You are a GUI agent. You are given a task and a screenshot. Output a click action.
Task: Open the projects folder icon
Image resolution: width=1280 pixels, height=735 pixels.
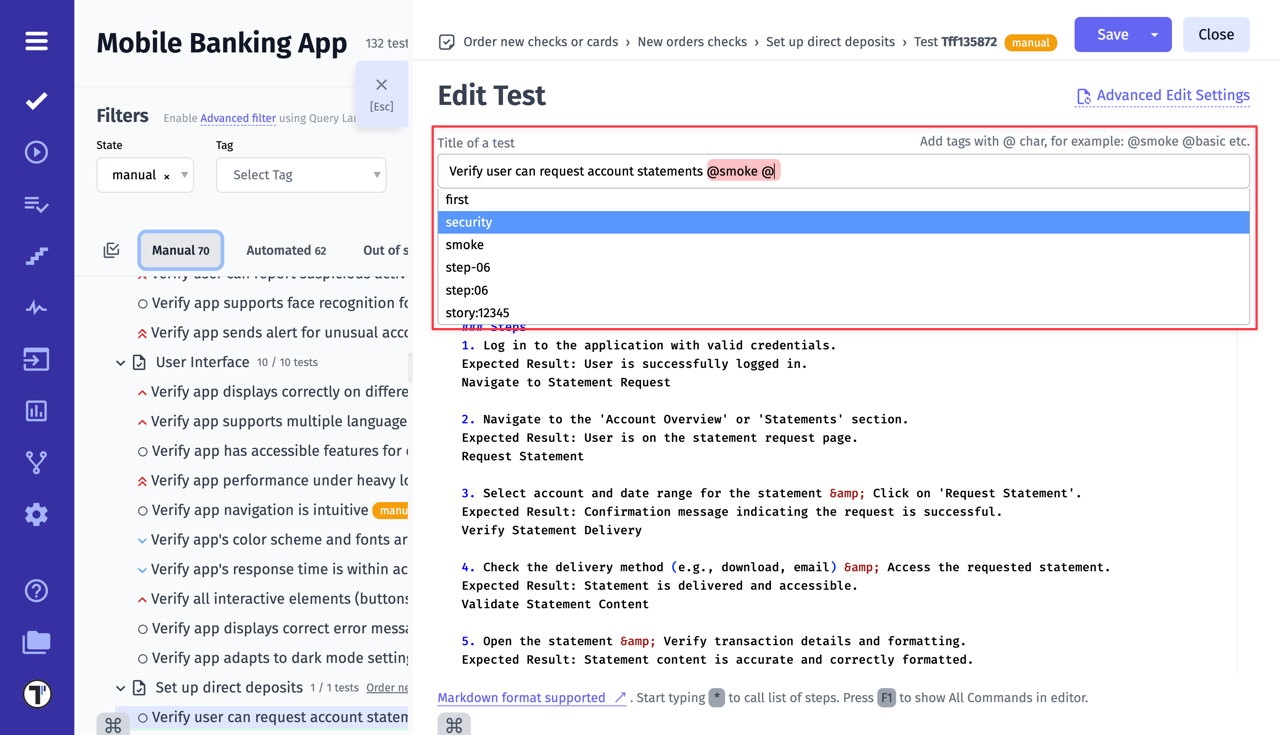click(x=36, y=642)
